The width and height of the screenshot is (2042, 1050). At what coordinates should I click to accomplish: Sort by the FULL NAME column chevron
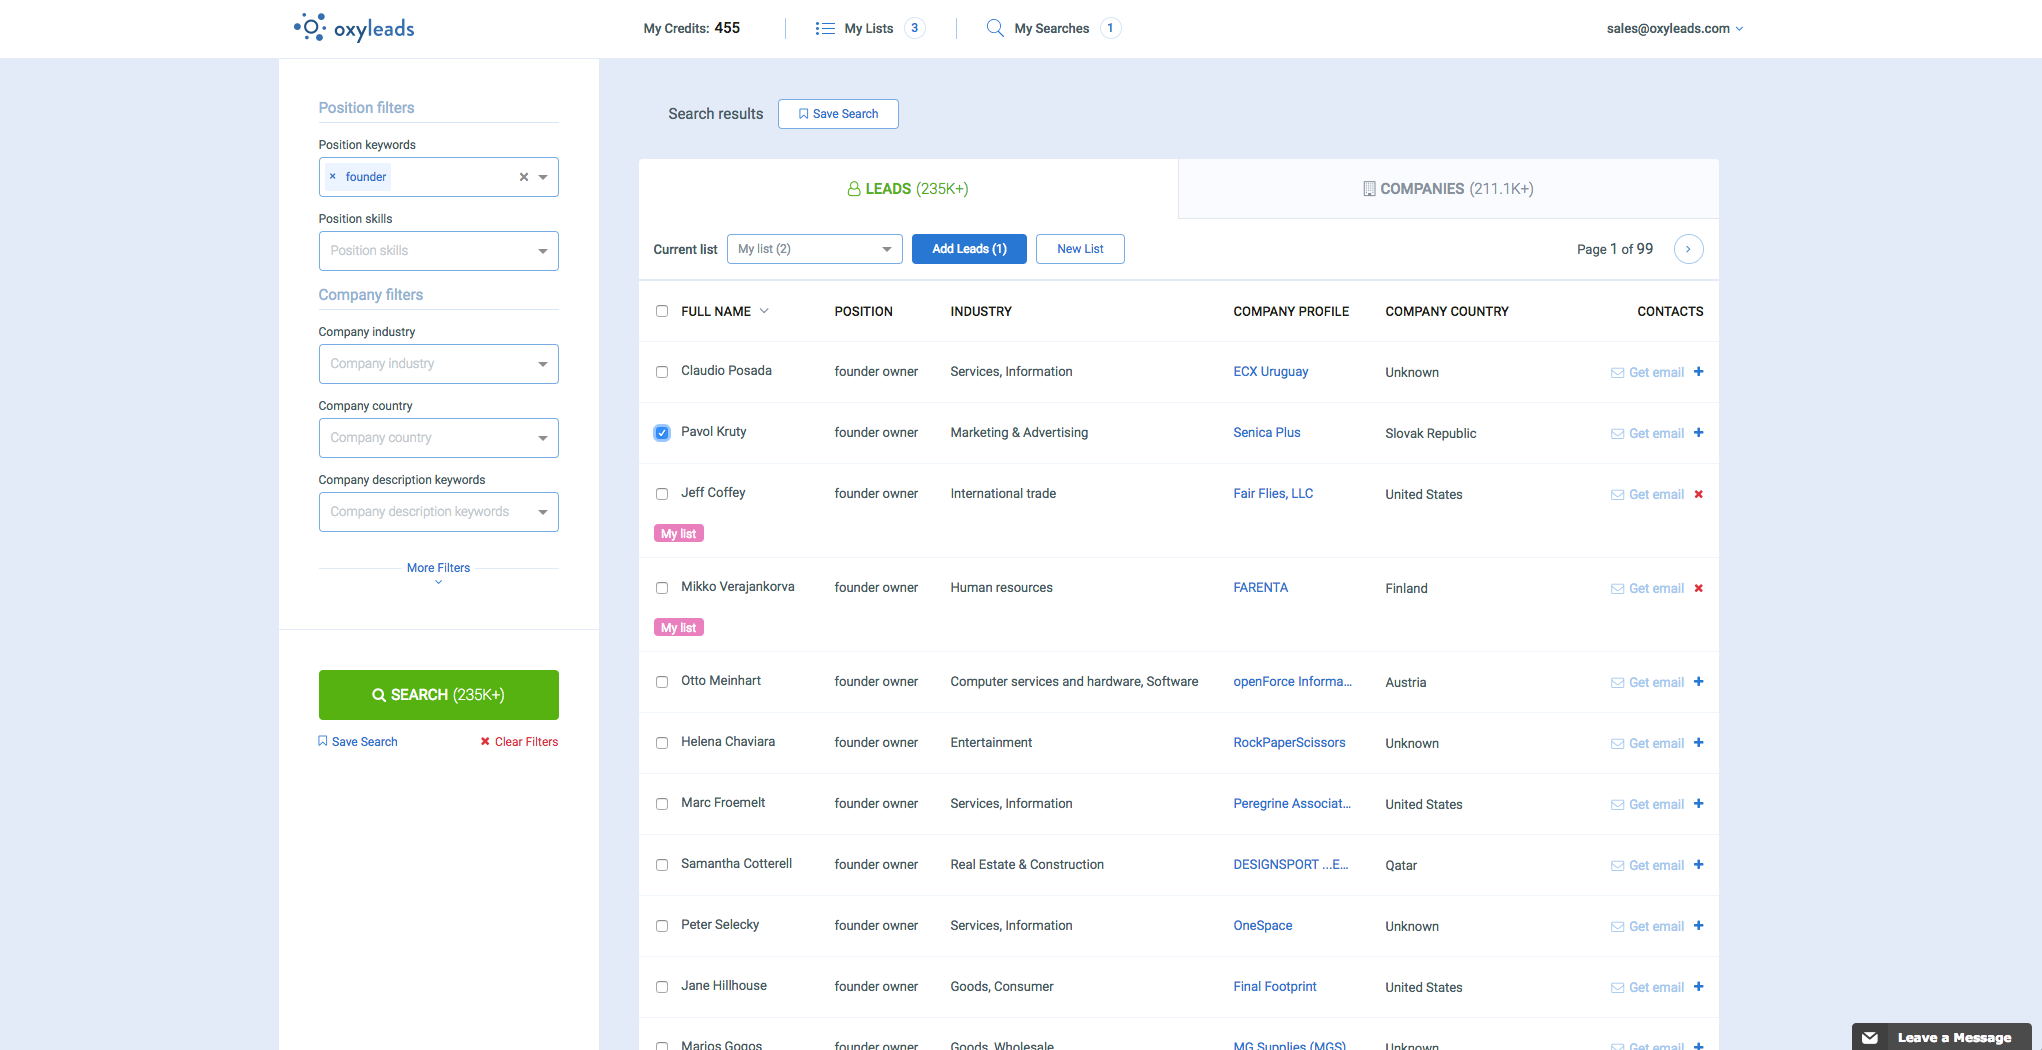(764, 311)
